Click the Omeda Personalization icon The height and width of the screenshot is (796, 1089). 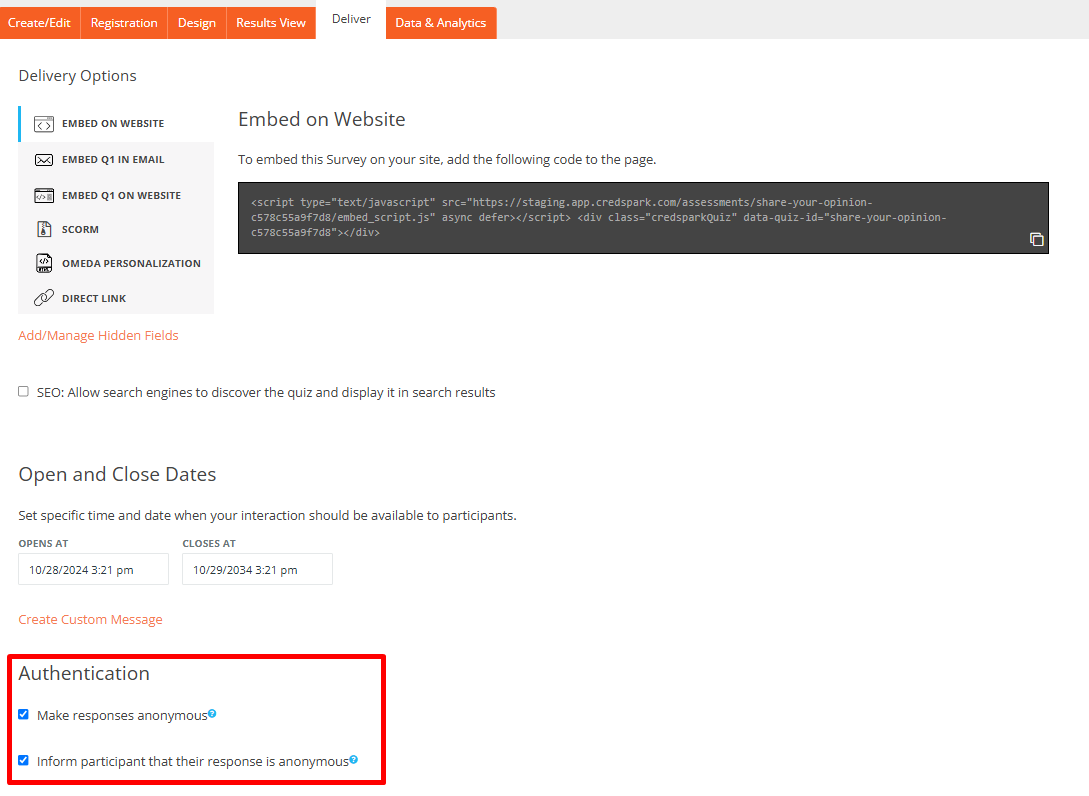click(44, 263)
